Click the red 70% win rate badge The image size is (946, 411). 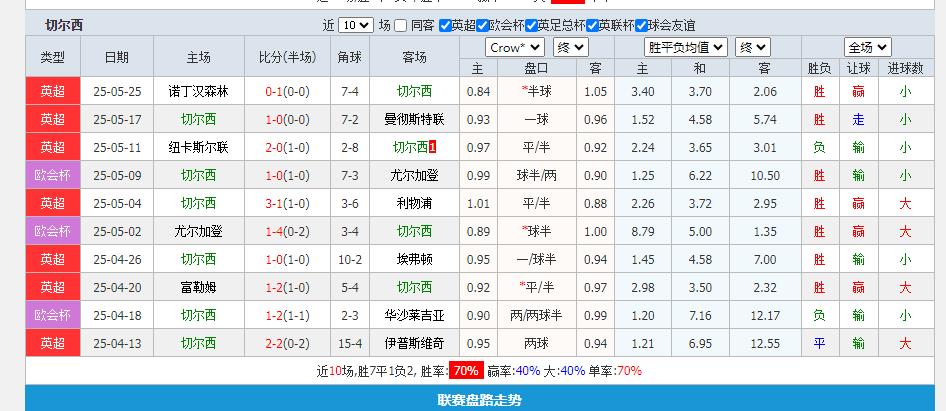click(x=464, y=371)
